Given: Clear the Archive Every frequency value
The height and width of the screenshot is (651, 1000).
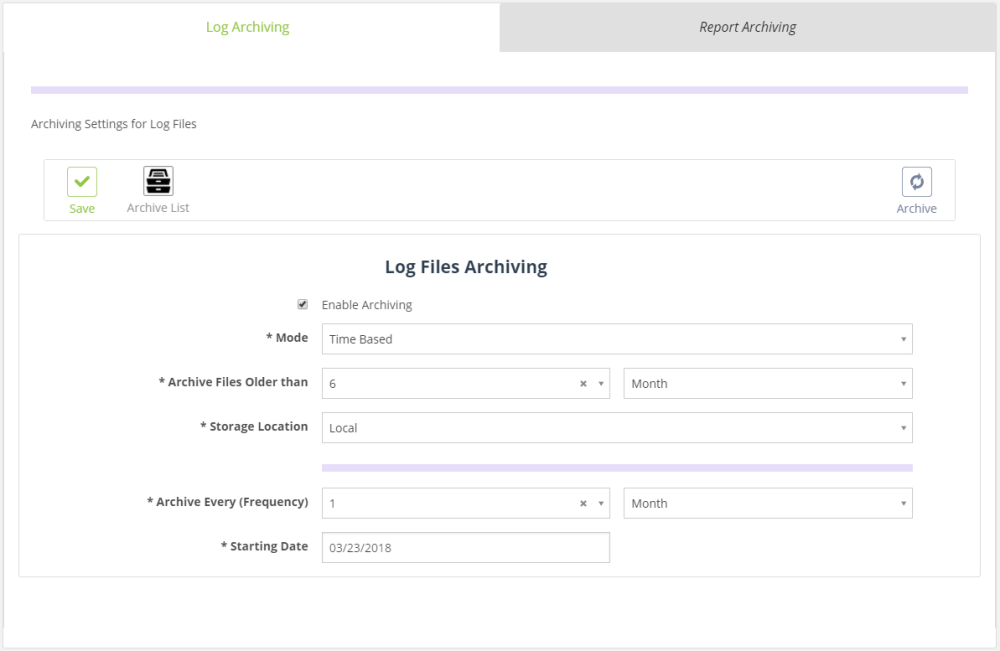Looking at the screenshot, I should pyautogui.click(x=583, y=504).
